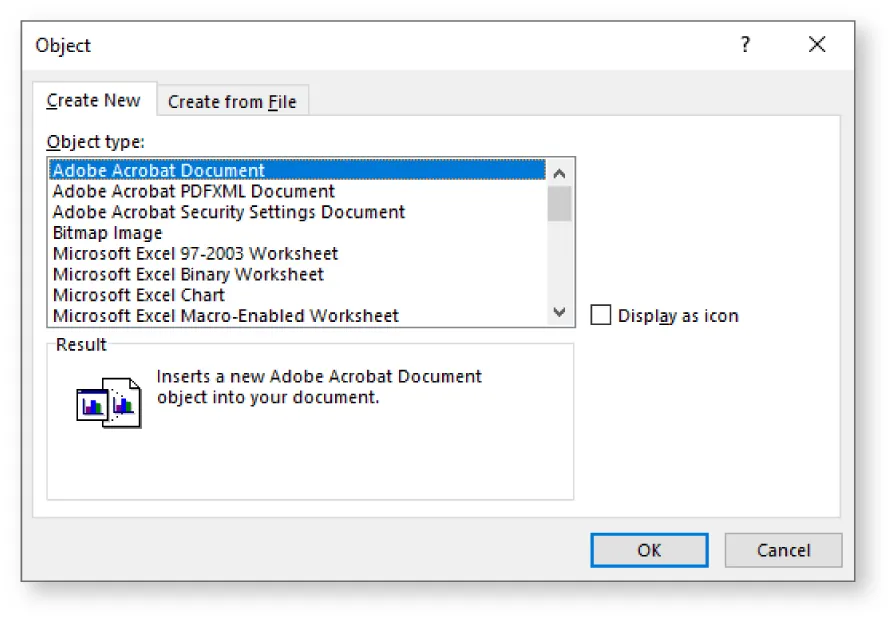Click the OK button

coord(648,550)
